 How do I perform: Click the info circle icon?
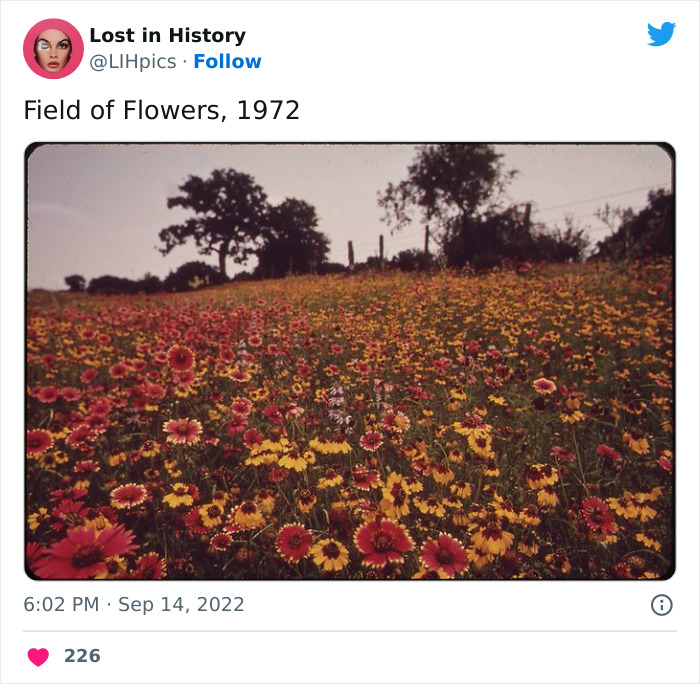[661, 605]
